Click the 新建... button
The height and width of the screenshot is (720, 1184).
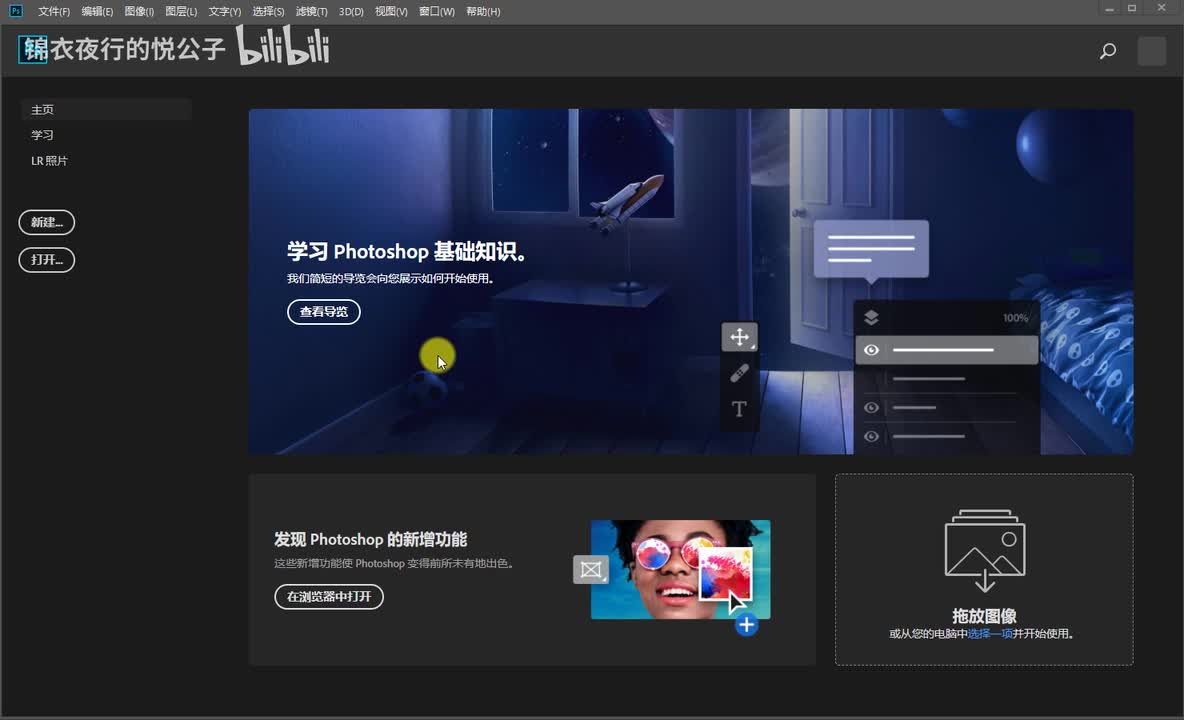point(47,222)
